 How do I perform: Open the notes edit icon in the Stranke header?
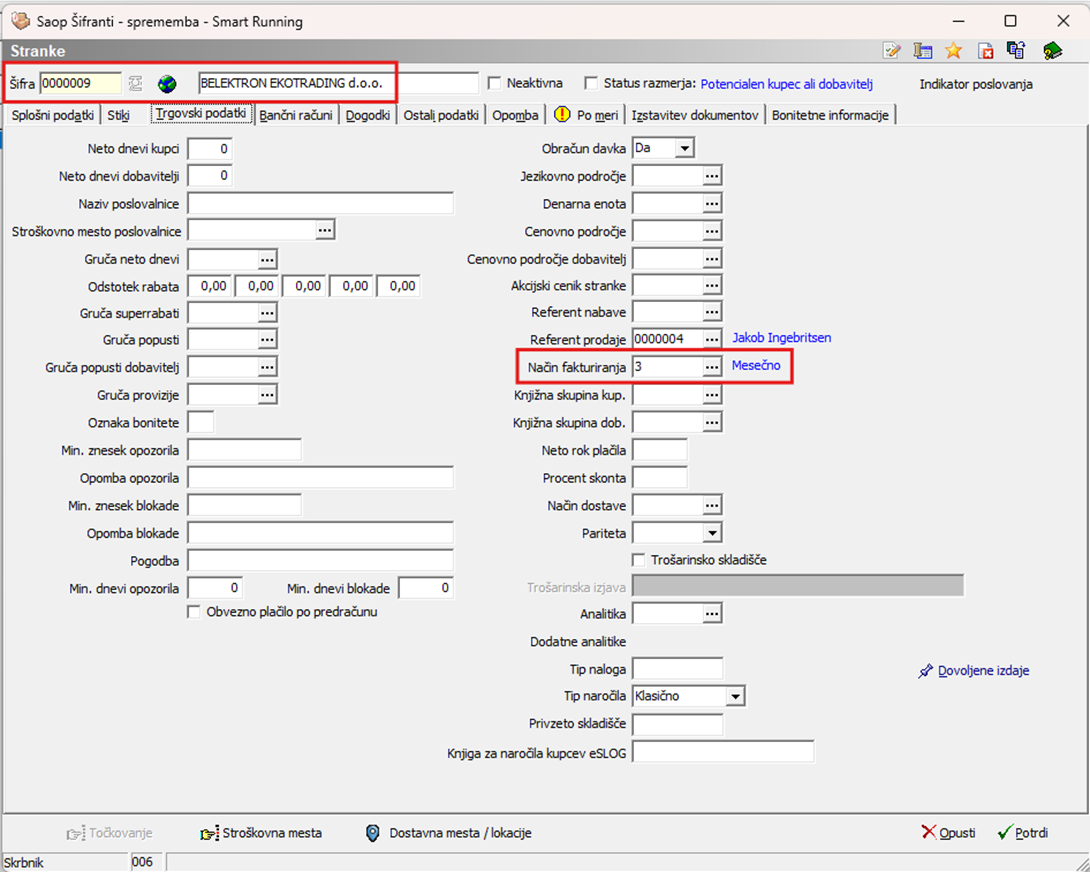coord(891,51)
